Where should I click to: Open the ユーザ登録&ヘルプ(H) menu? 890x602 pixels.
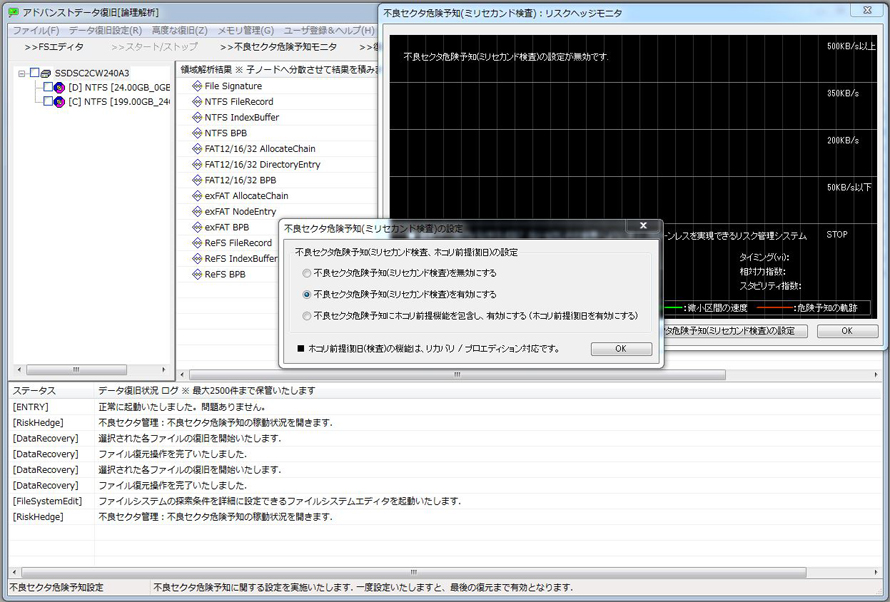[329, 31]
